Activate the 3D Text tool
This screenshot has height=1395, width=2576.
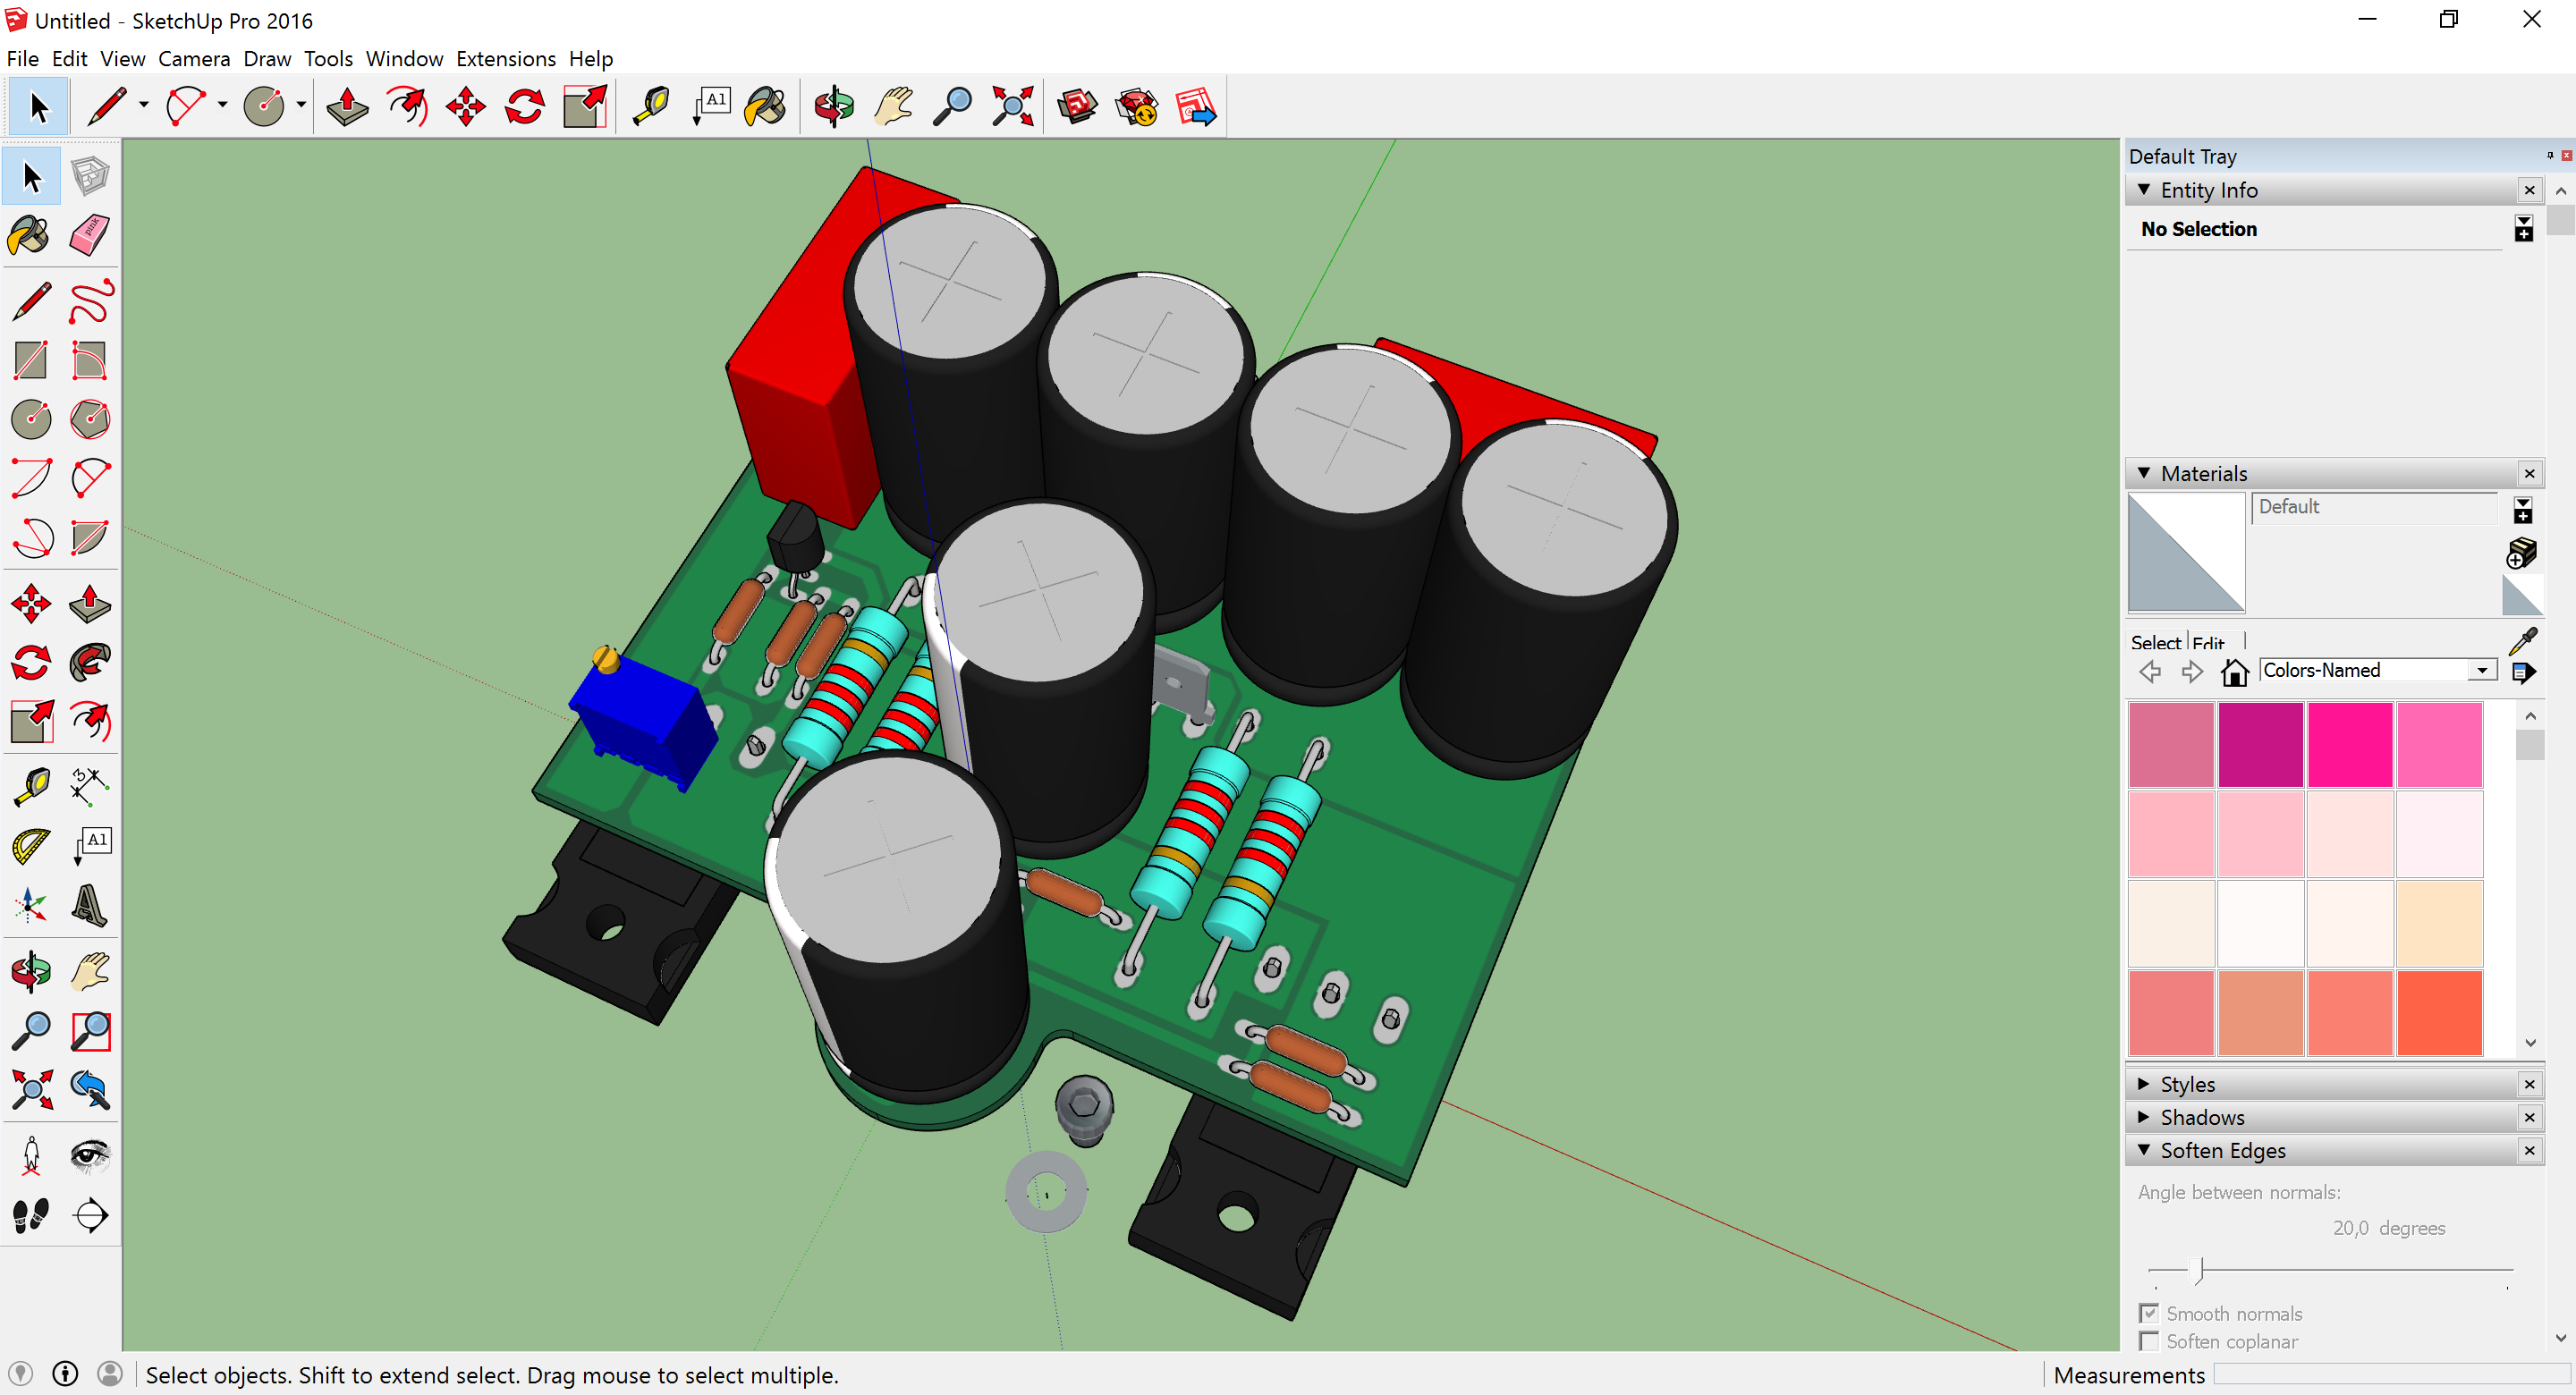(90, 905)
